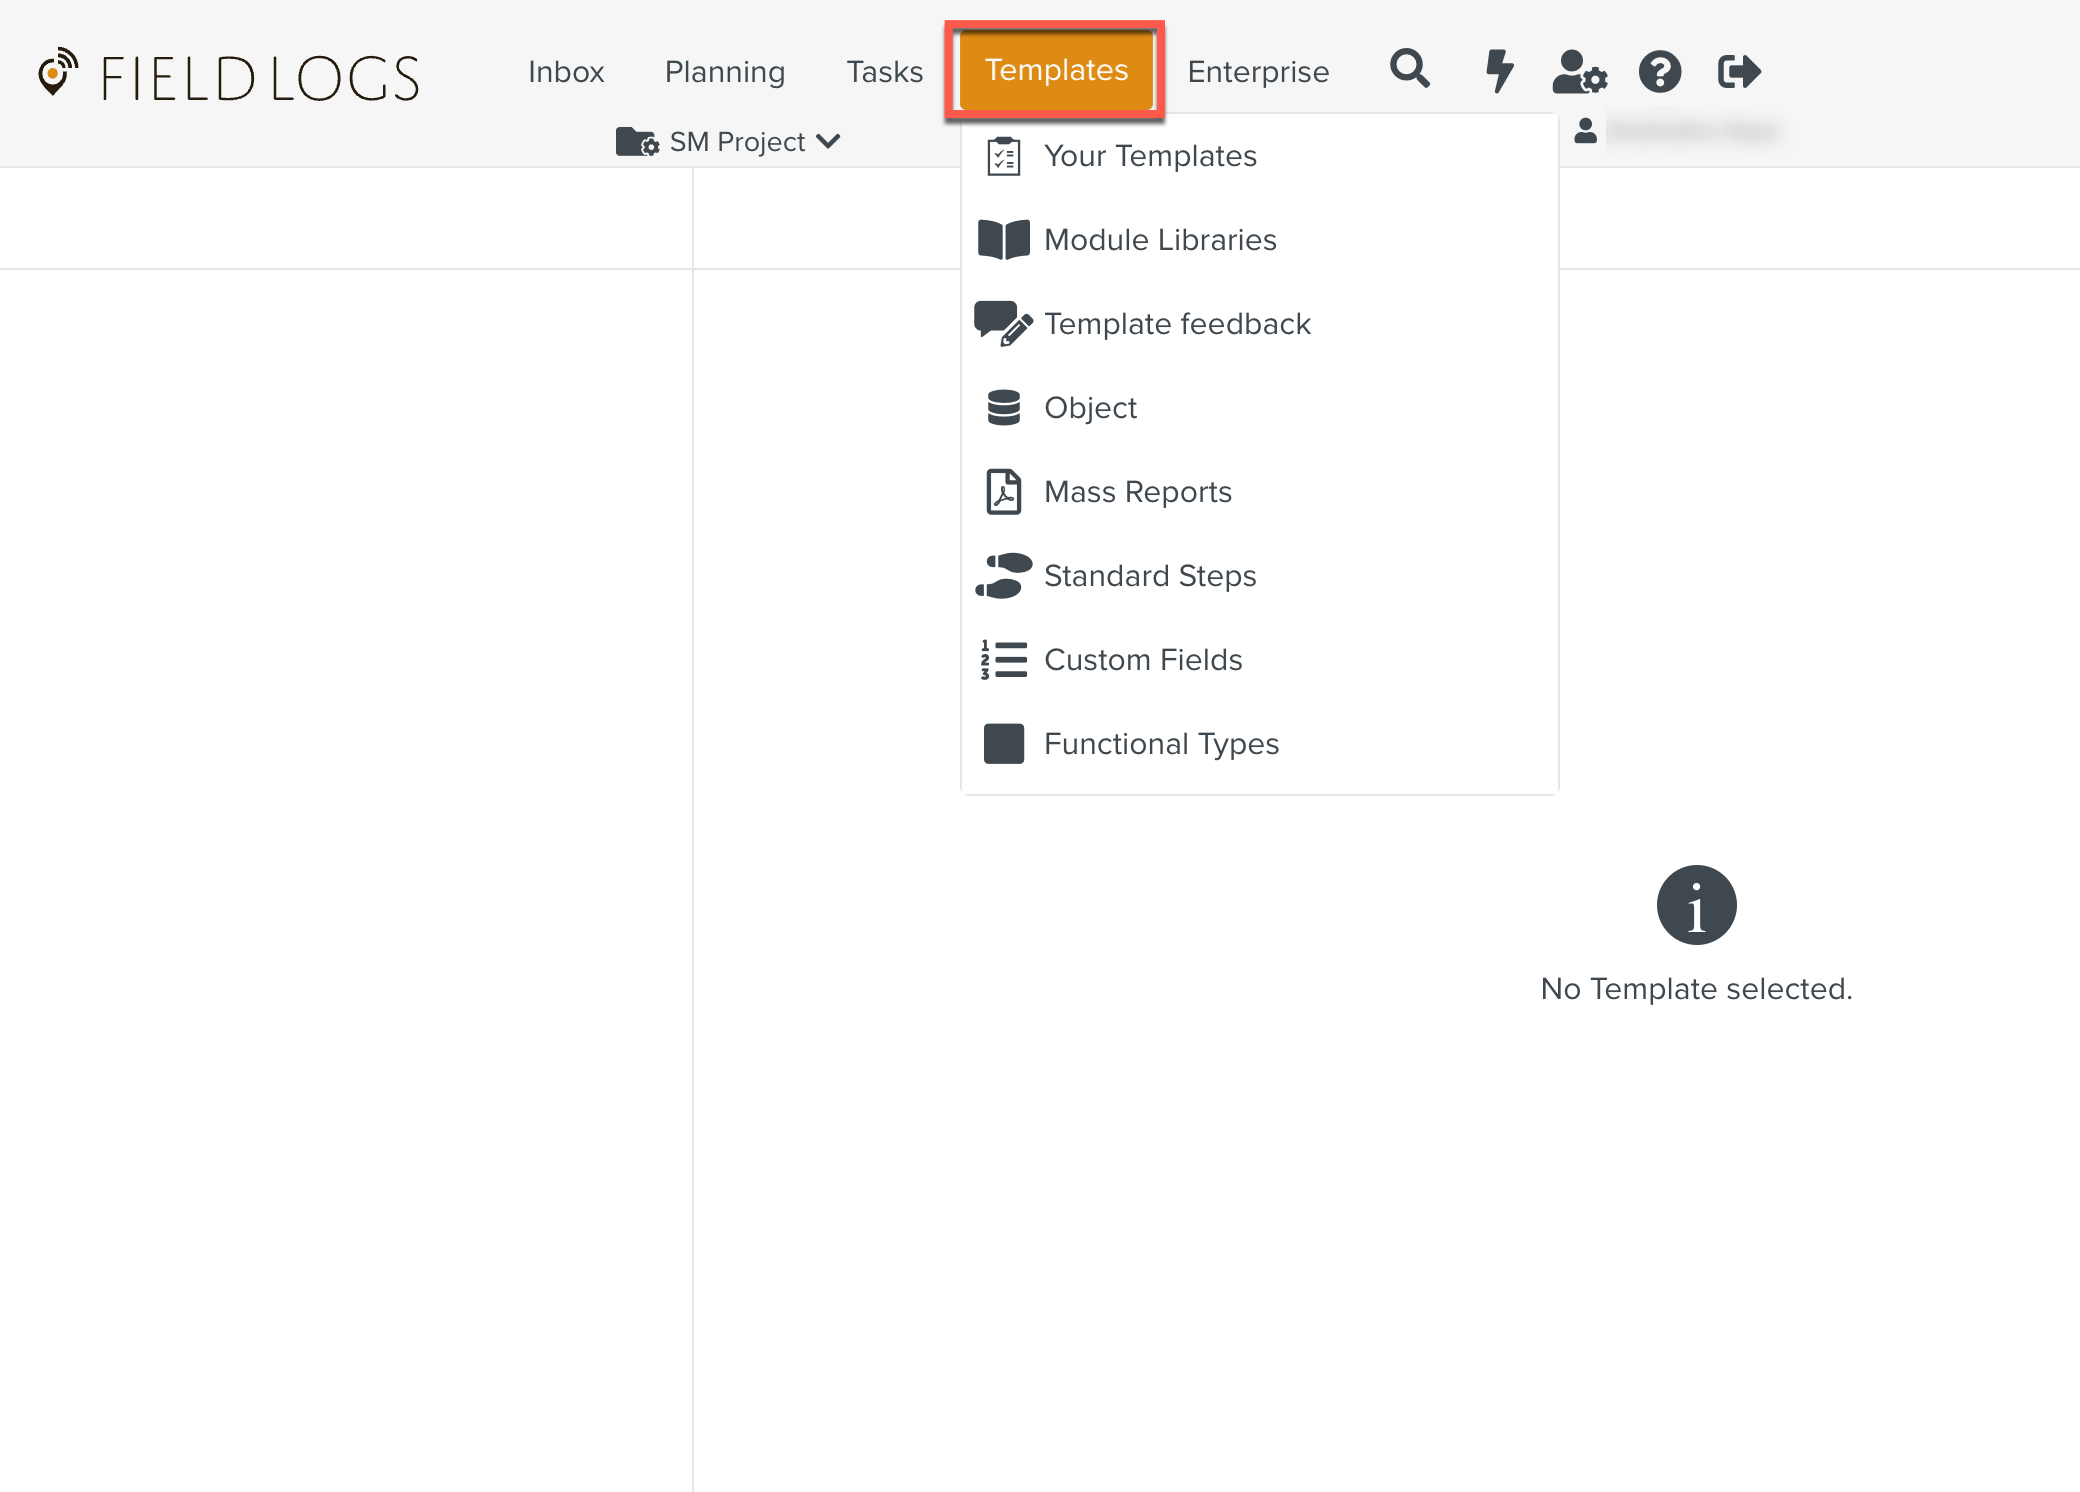Switch to the Planning tab
Viewport: 2080px width, 1492px height.
point(725,72)
